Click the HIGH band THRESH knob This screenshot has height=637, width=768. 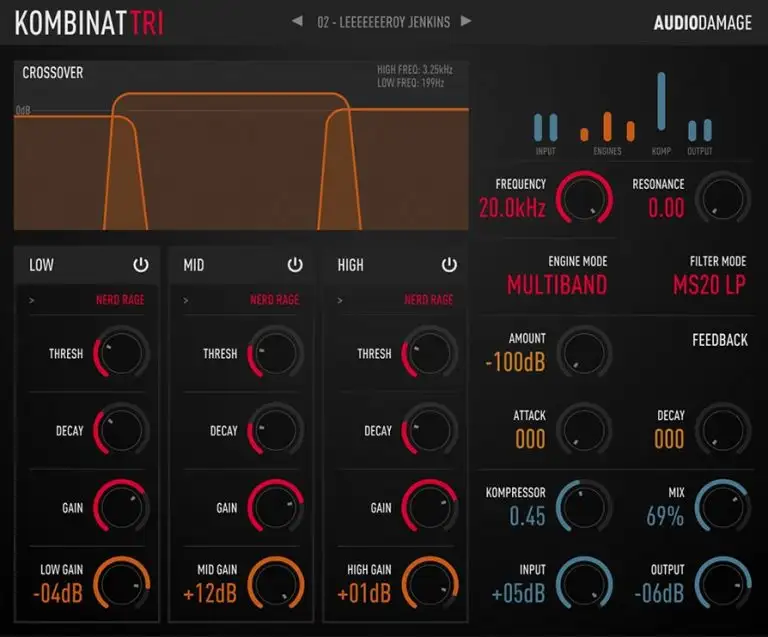point(430,353)
